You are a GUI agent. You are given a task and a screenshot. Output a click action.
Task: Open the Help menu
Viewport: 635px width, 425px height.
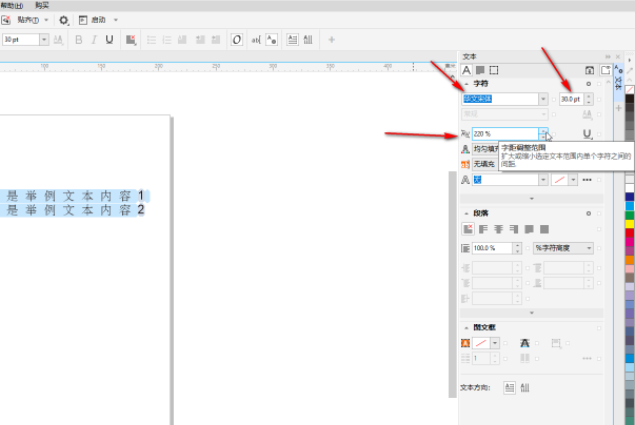[x=12, y=5]
